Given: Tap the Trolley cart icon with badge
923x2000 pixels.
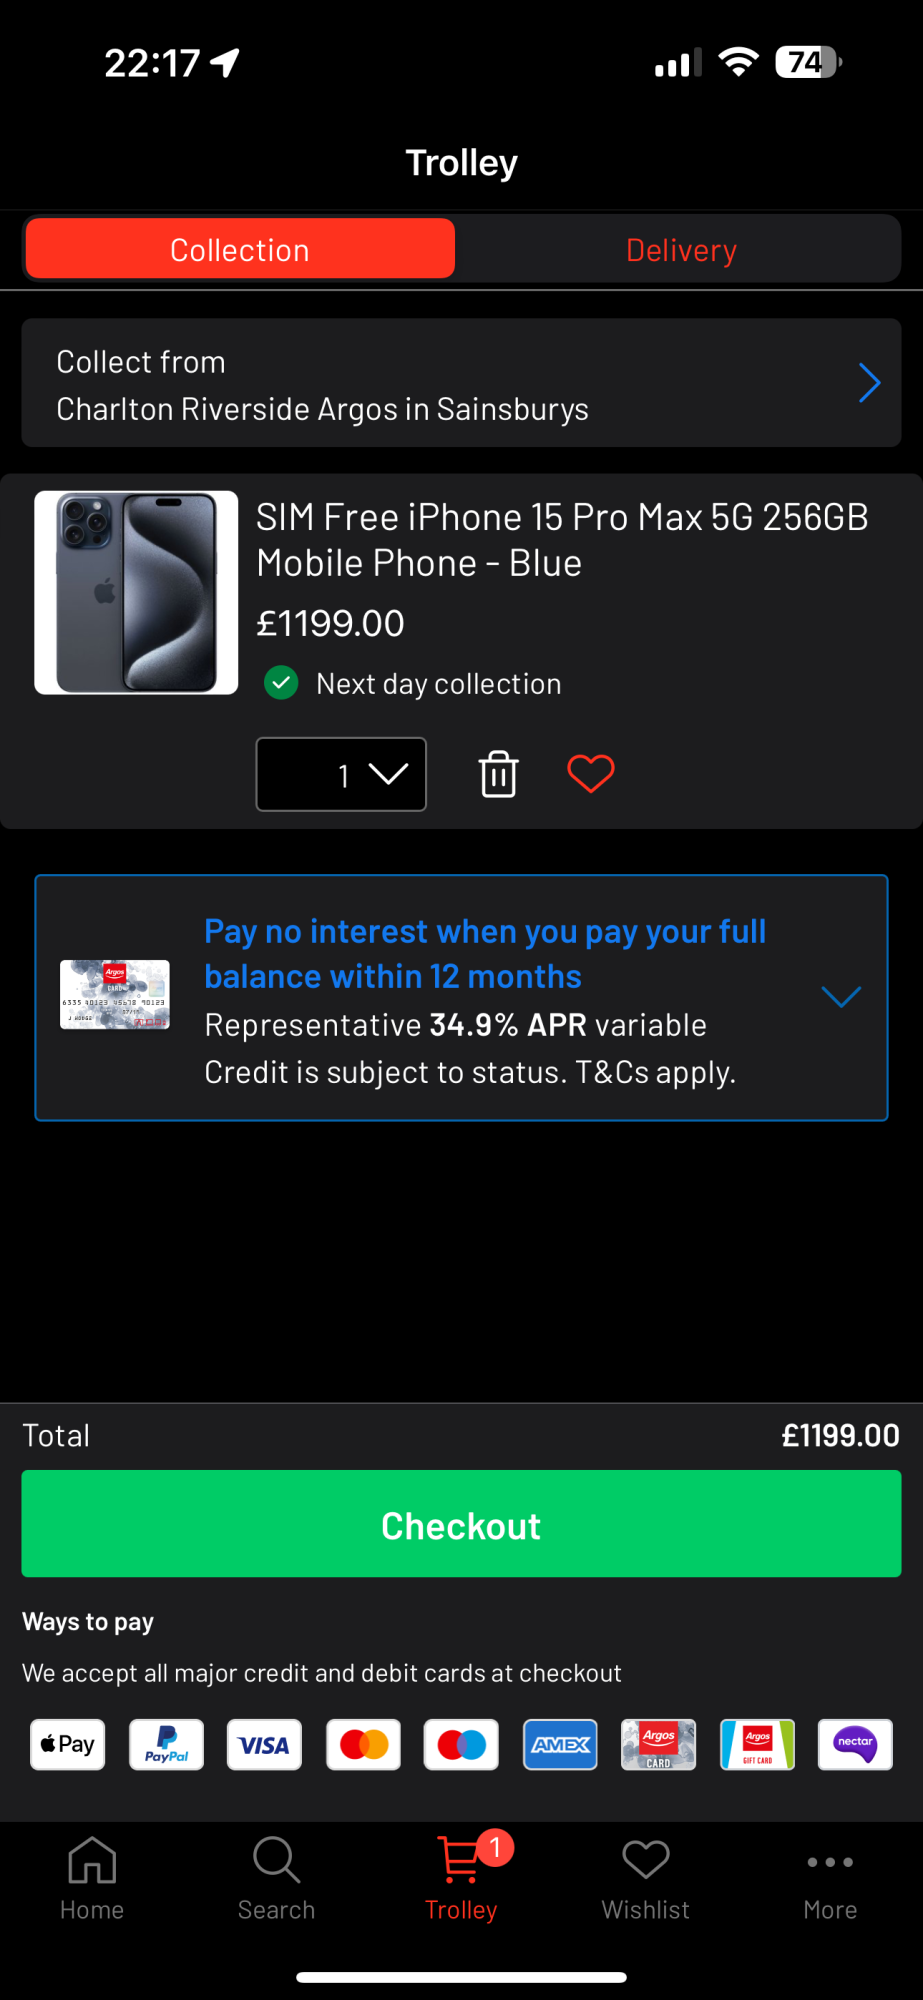Looking at the screenshot, I should click(462, 1858).
